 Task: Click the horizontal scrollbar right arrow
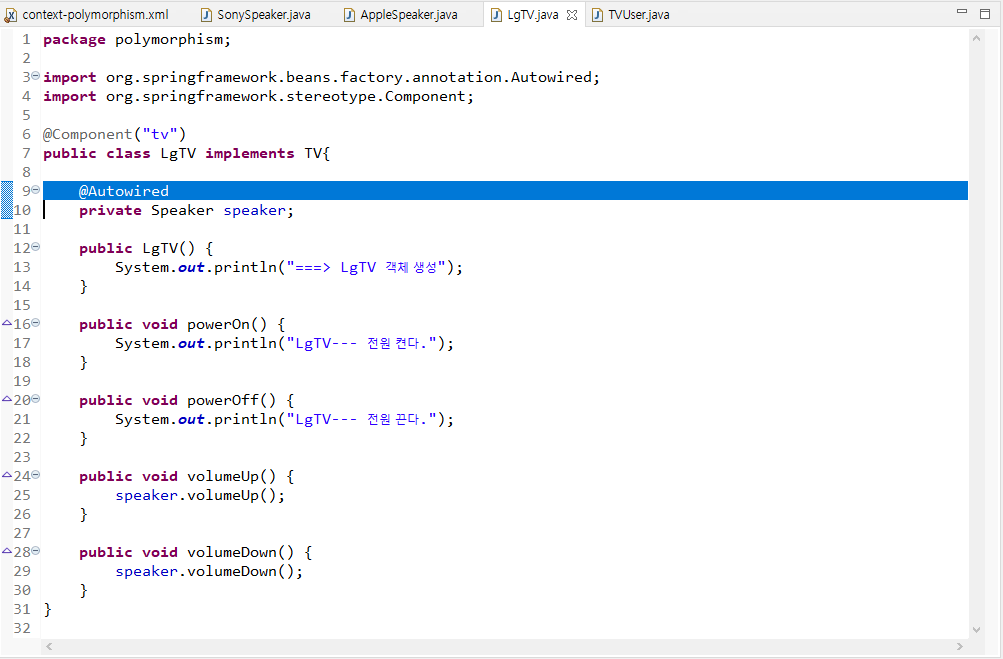point(960,647)
